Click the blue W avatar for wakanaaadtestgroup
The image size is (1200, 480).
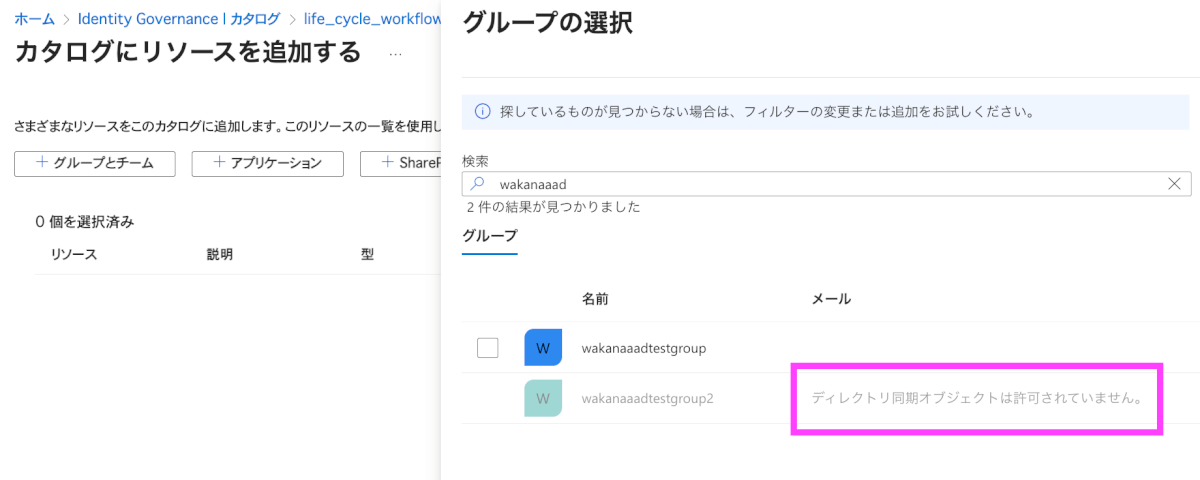pos(543,348)
